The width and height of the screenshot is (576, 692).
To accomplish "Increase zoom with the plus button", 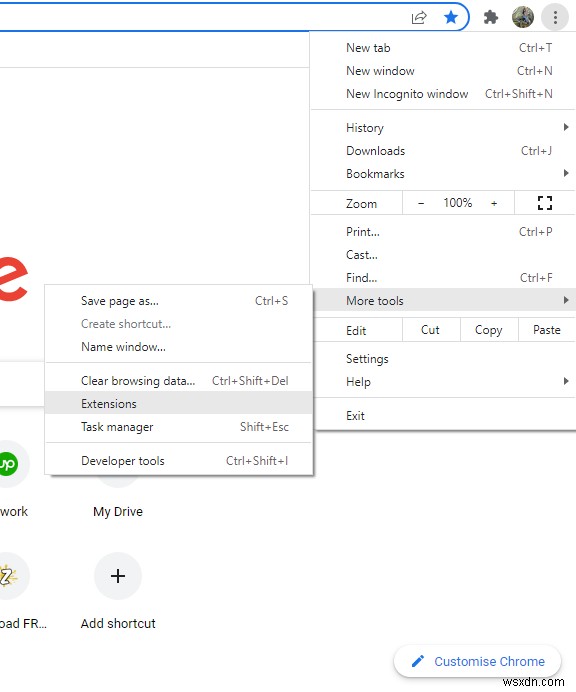I will (494, 203).
